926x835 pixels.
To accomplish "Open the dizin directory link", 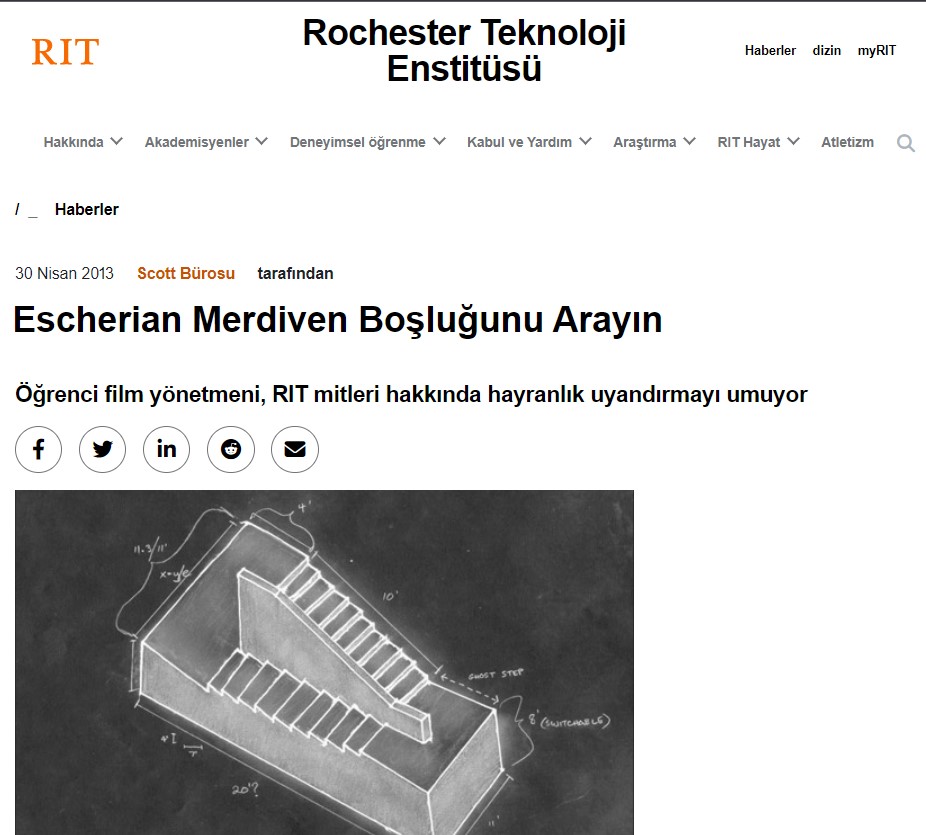I will pos(826,51).
